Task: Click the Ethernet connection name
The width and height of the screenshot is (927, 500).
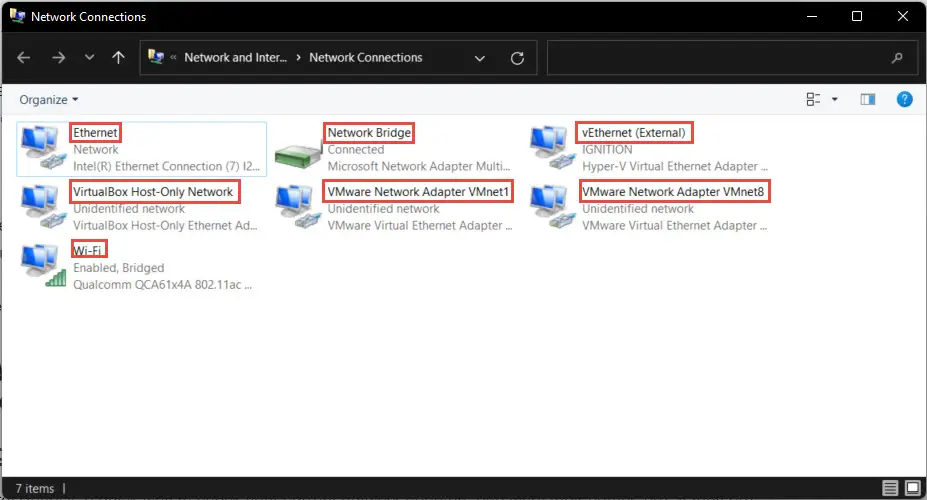Action: tap(95, 132)
